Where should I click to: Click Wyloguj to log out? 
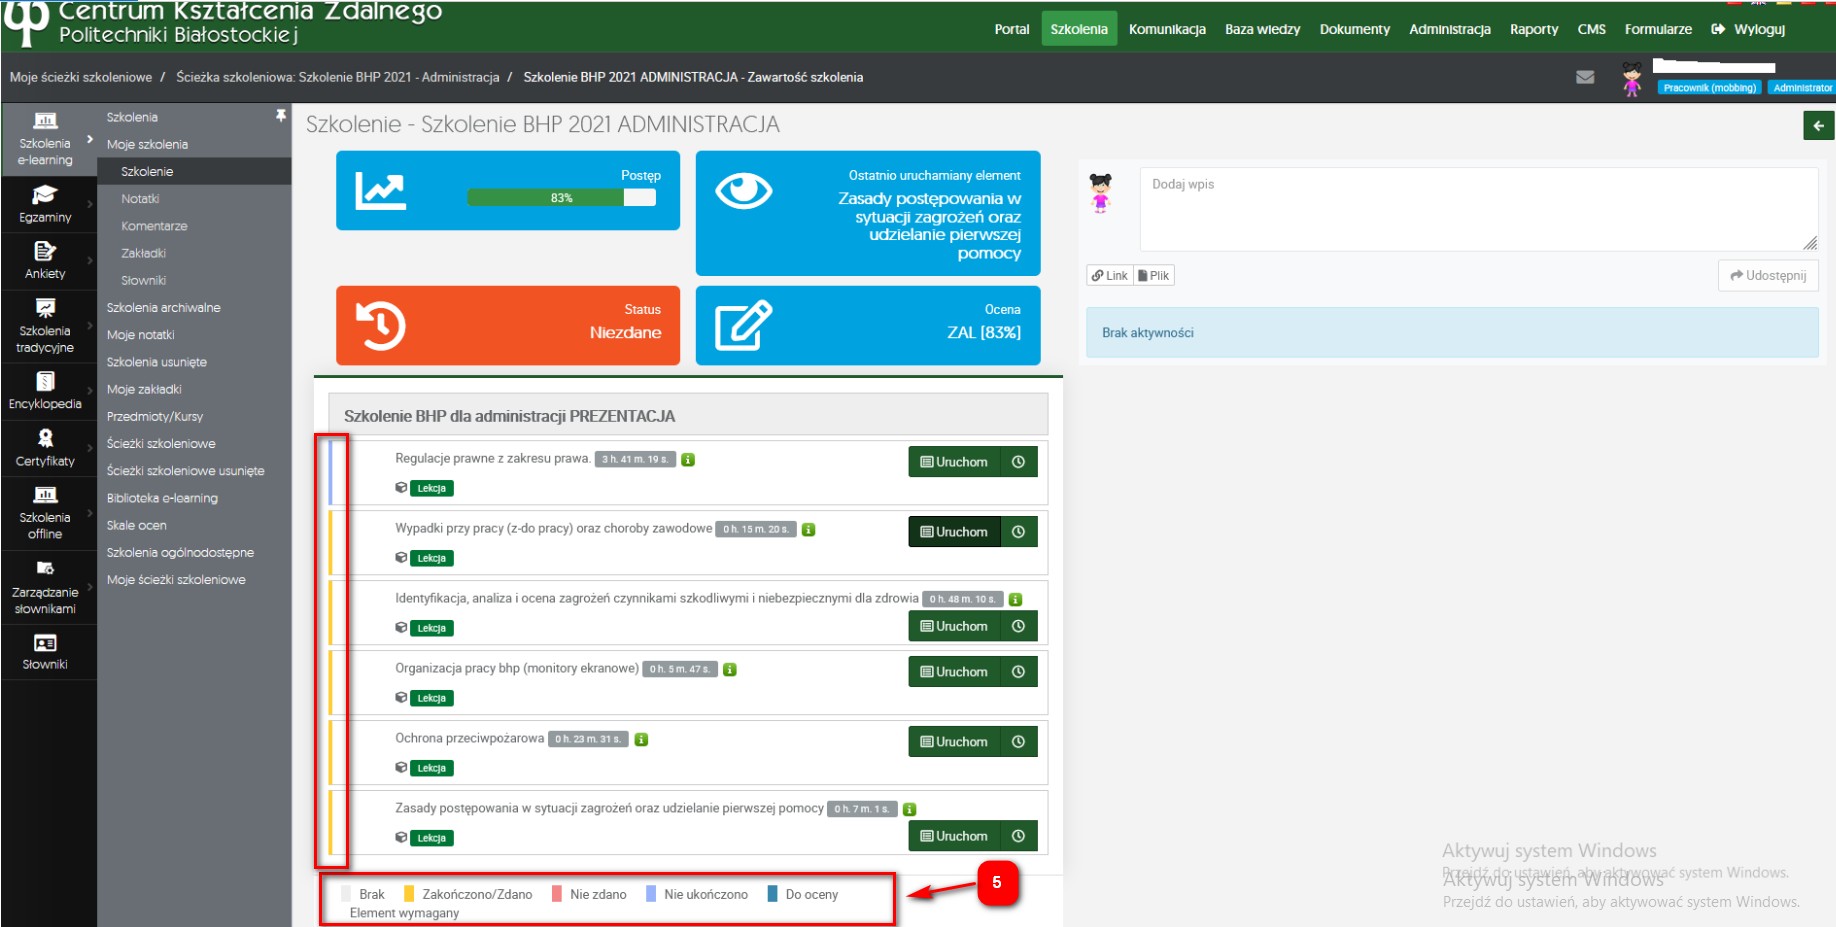click(1748, 29)
